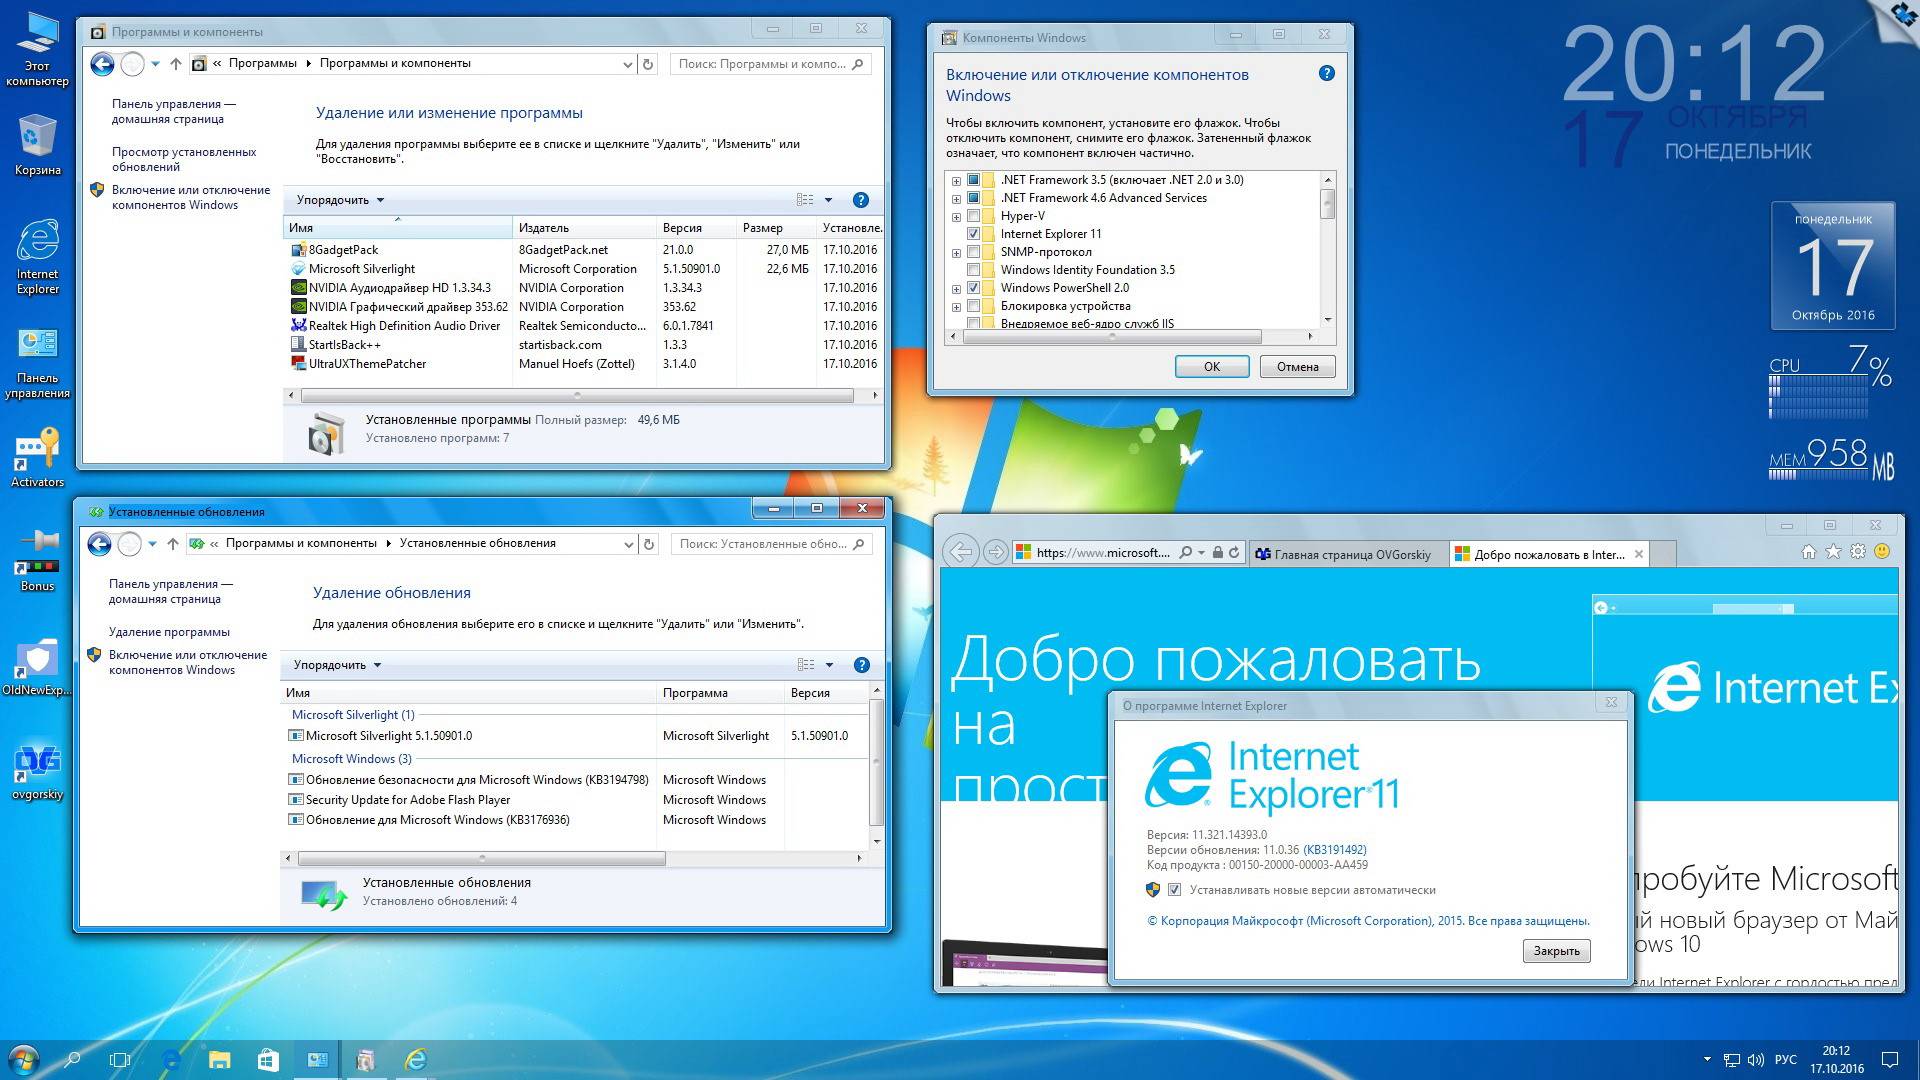The image size is (1920, 1080).
Task: Click the Windows Start orb
Action: pyautogui.click(x=22, y=1059)
